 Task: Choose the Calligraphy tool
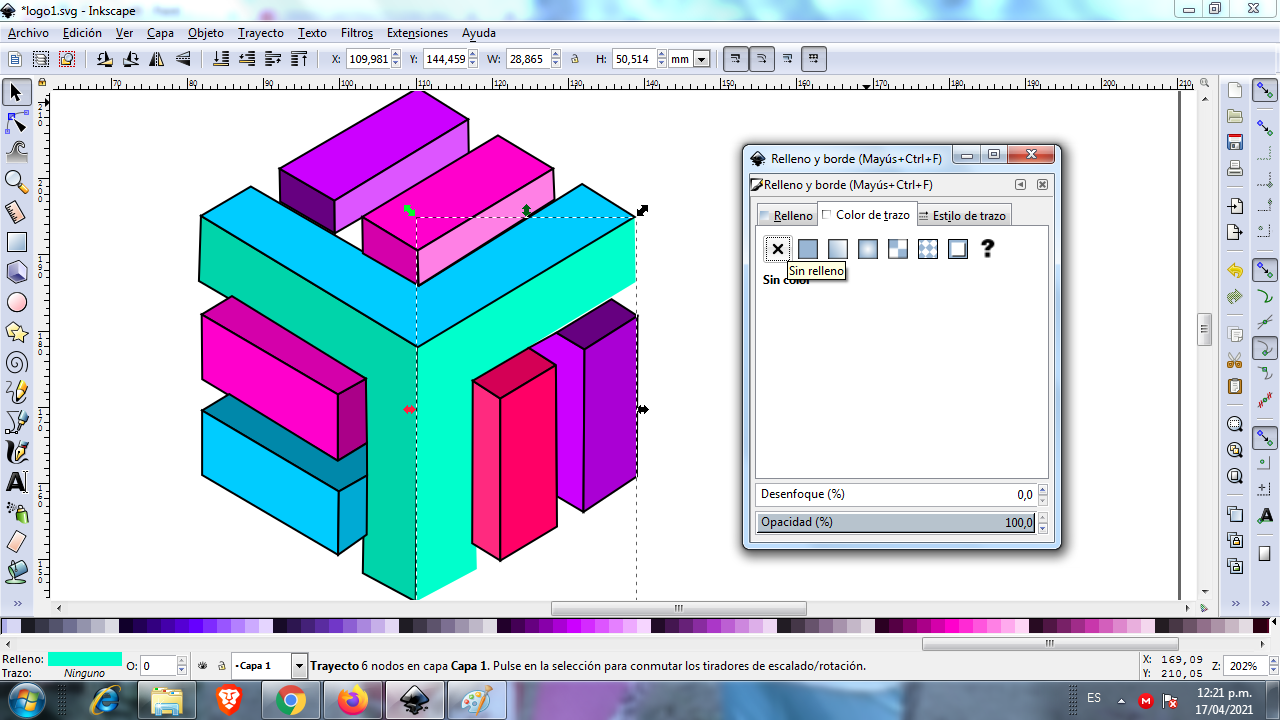click(x=16, y=452)
